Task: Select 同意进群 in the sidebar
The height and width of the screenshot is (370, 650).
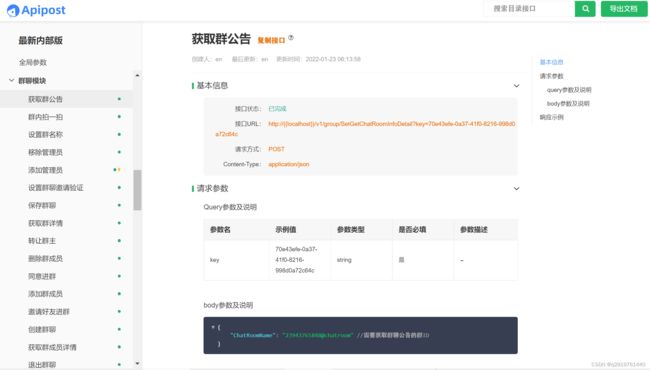Action: coord(66,276)
